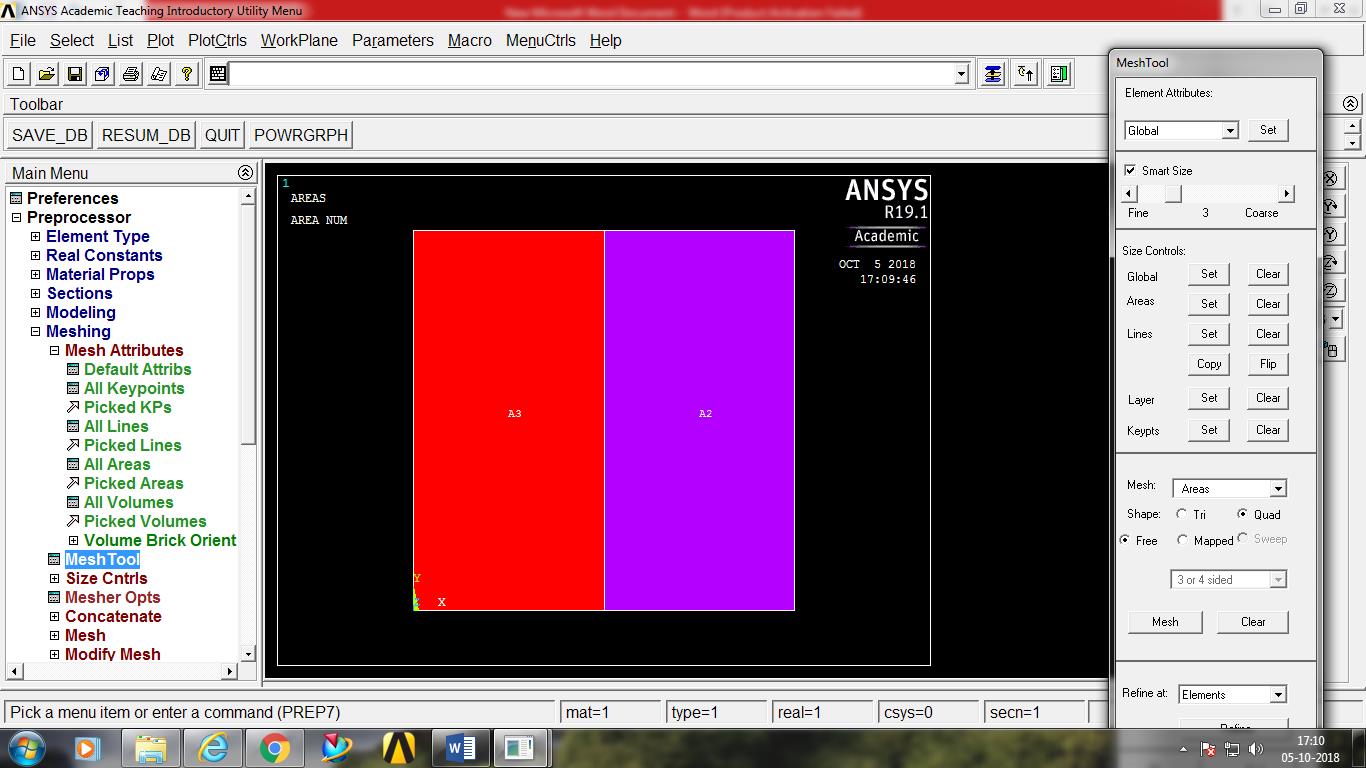Viewport: 1366px width, 768px height.
Task: Click the ANSYS command input field
Action: coord(592,74)
